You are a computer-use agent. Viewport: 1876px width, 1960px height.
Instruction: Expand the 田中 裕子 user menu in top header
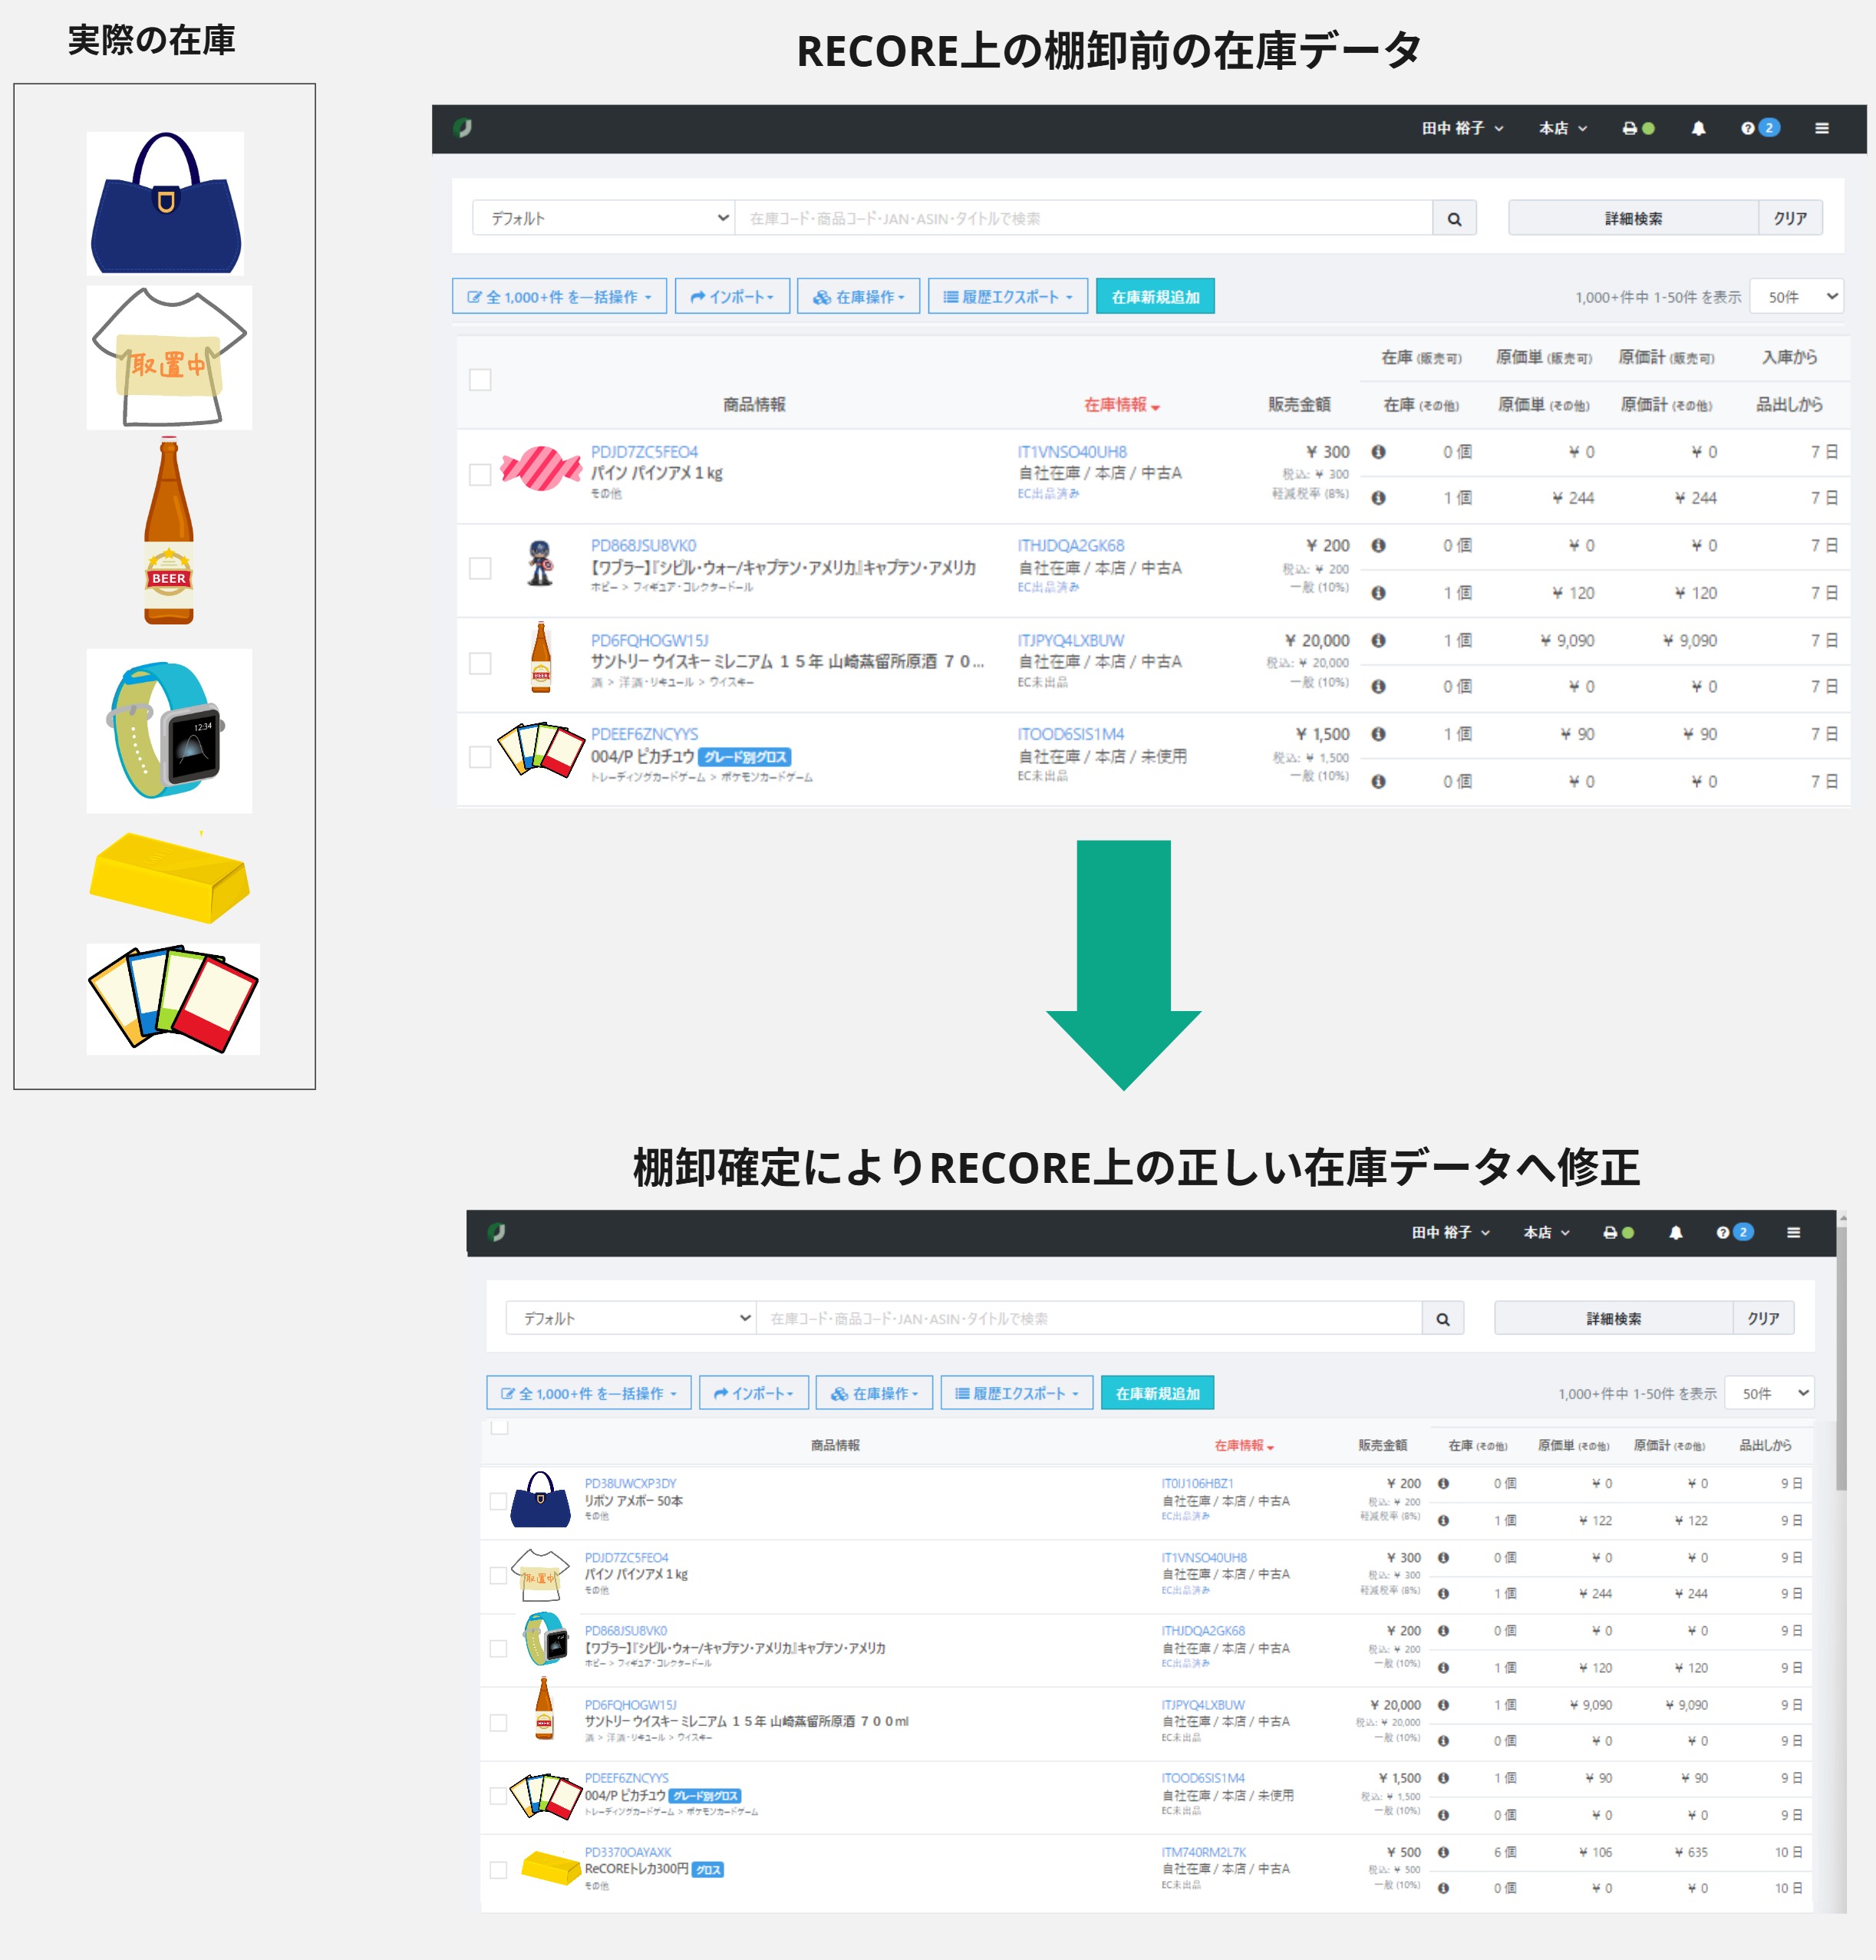click(1461, 128)
